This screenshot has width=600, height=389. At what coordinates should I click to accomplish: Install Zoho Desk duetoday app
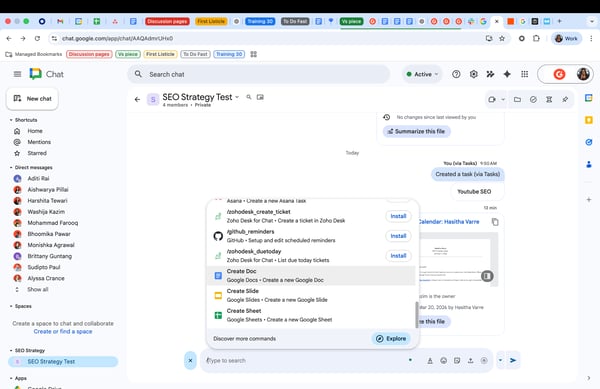click(398, 256)
